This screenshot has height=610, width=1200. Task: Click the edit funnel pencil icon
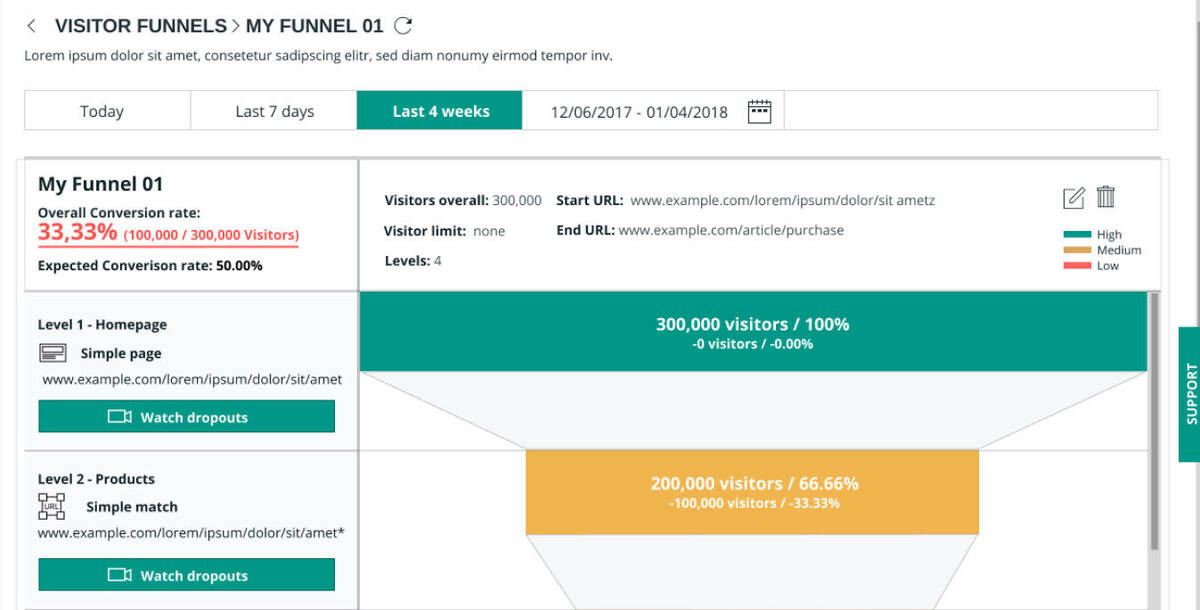1074,198
